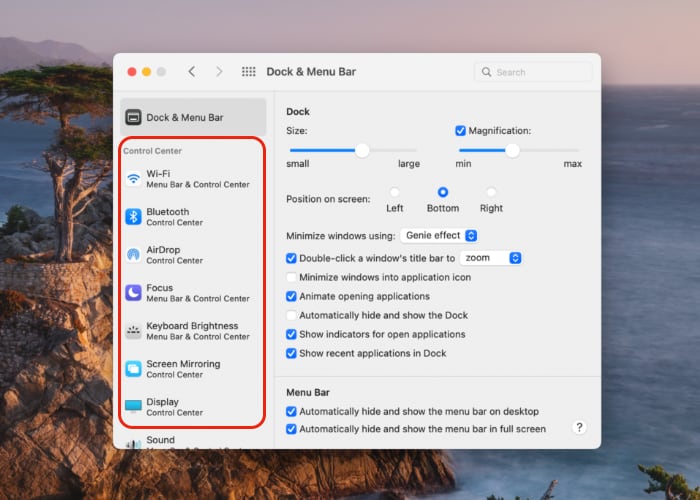Image resolution: width=700 pixels, height=500 pixels.
Task: Click the search magnifier icon
Action: point(486,72)
